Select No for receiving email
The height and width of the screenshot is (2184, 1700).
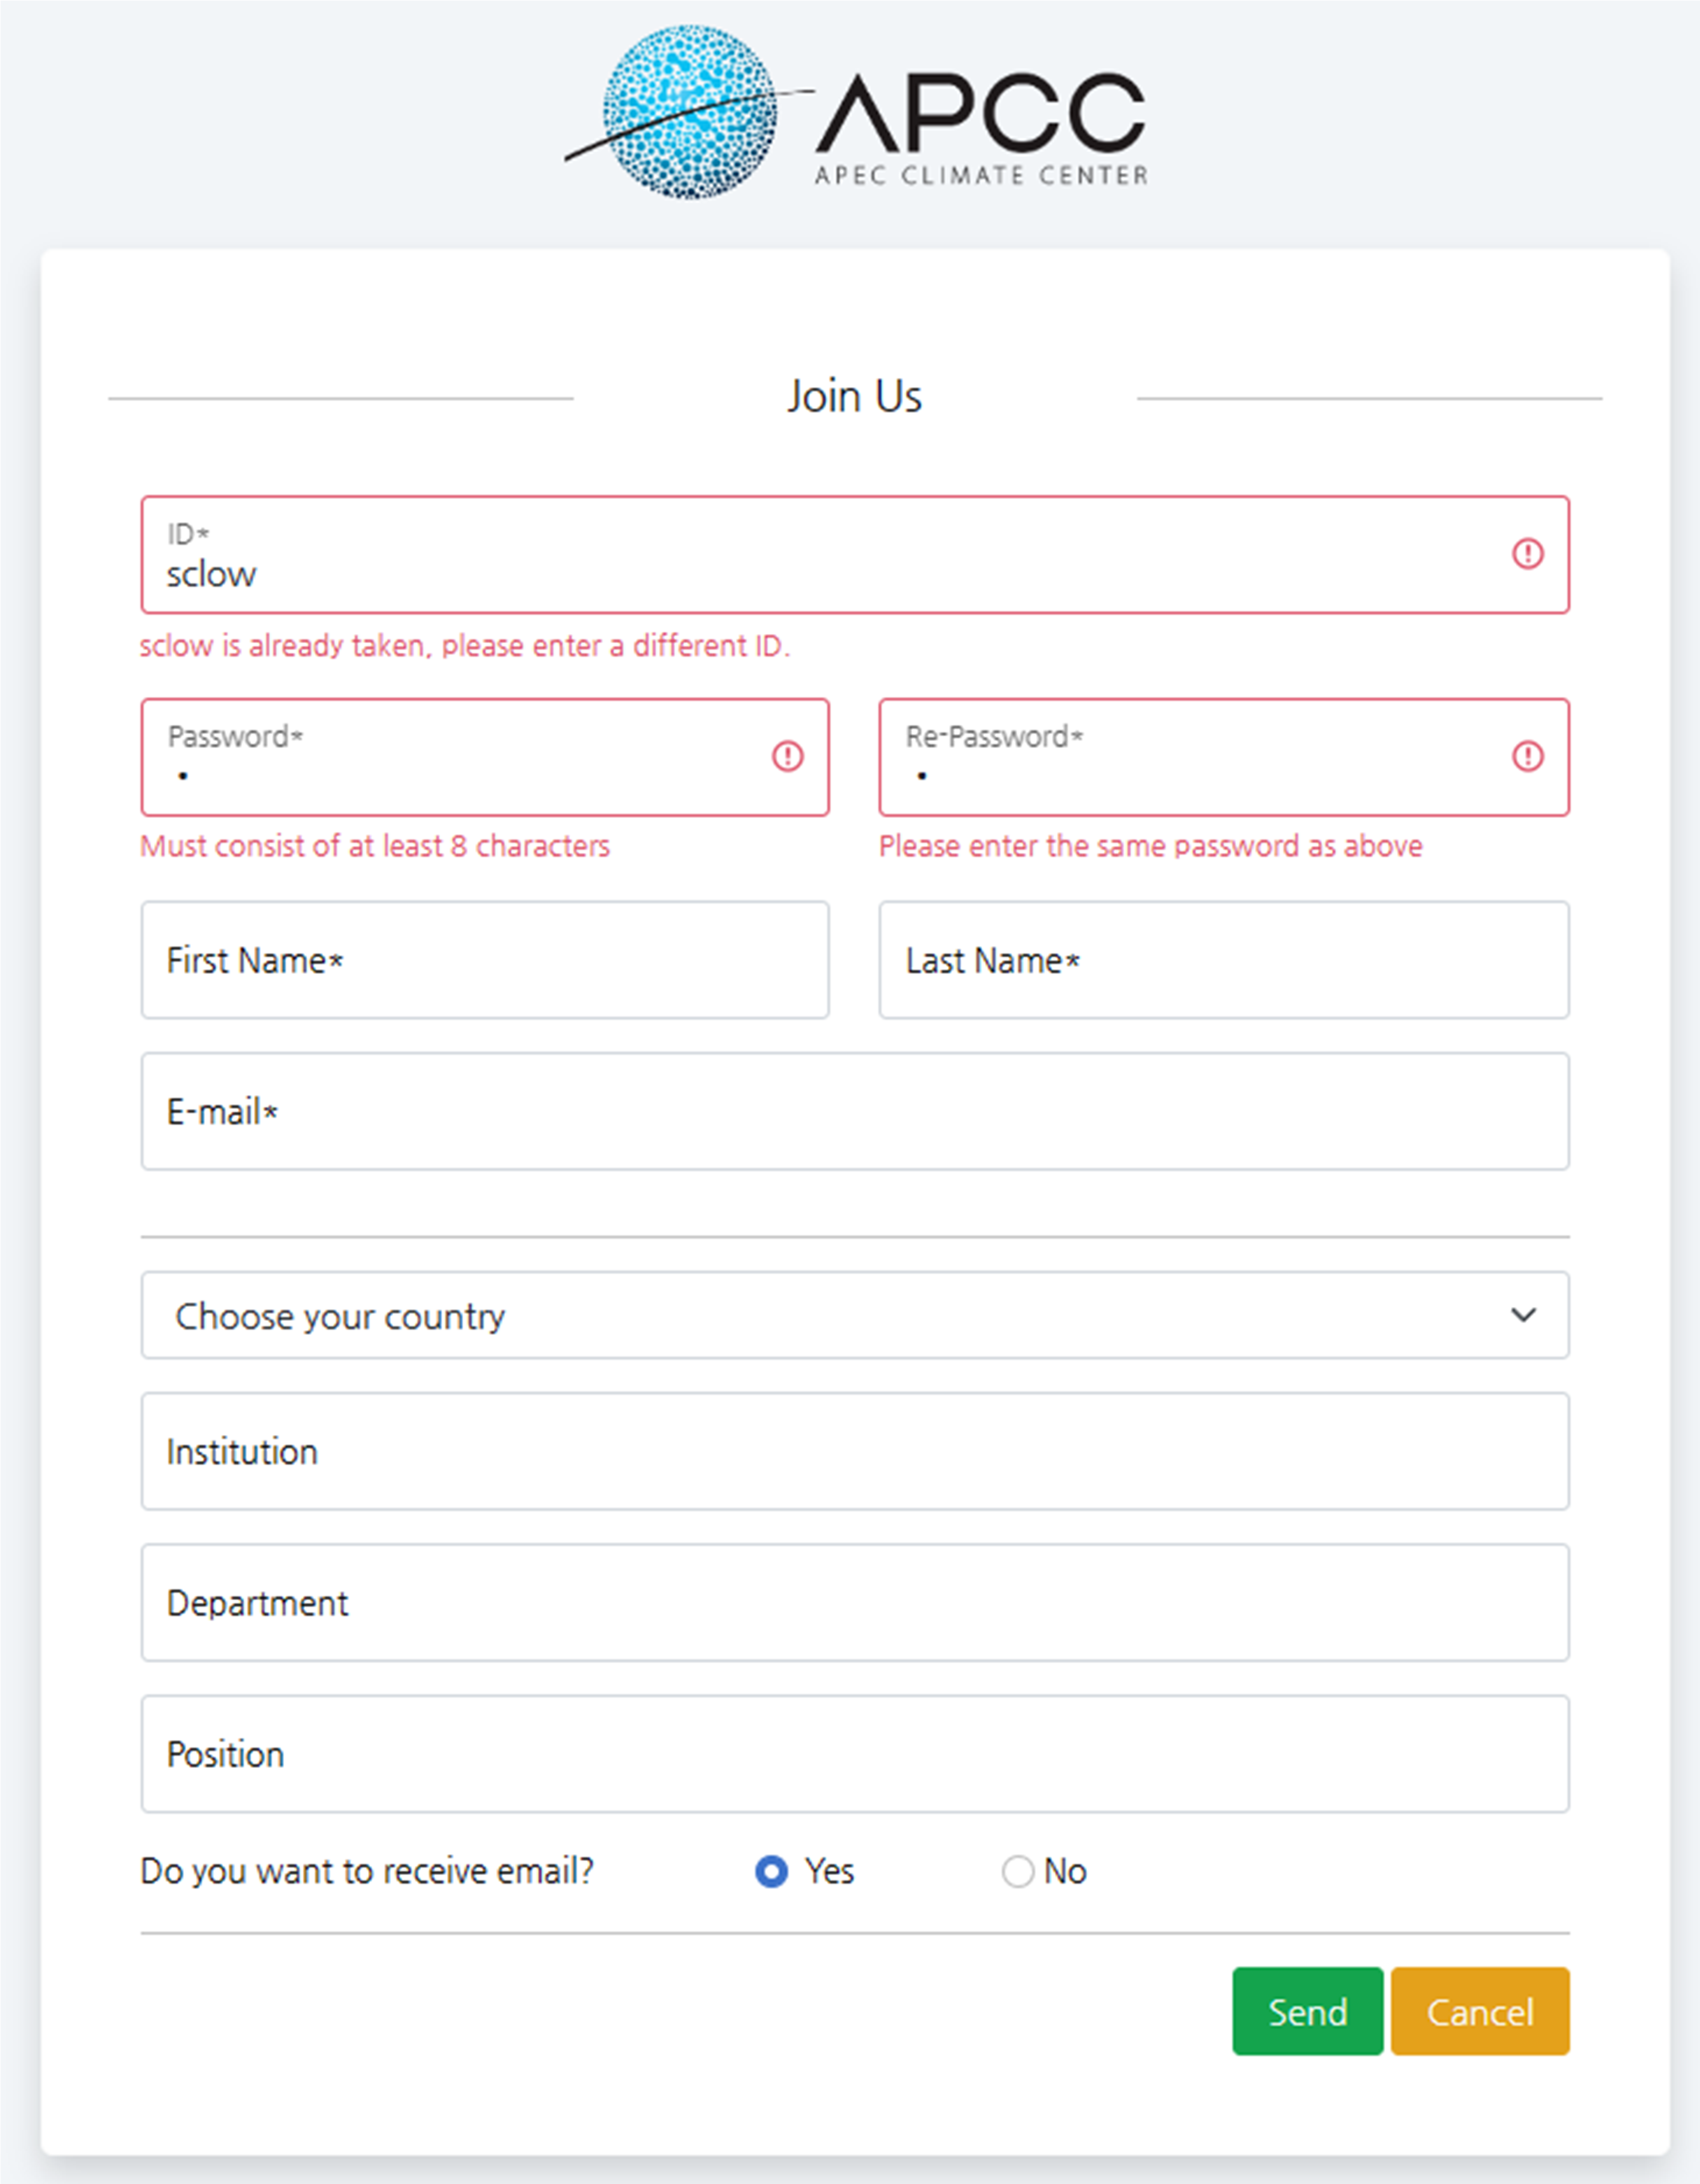pos(1017,1871)
